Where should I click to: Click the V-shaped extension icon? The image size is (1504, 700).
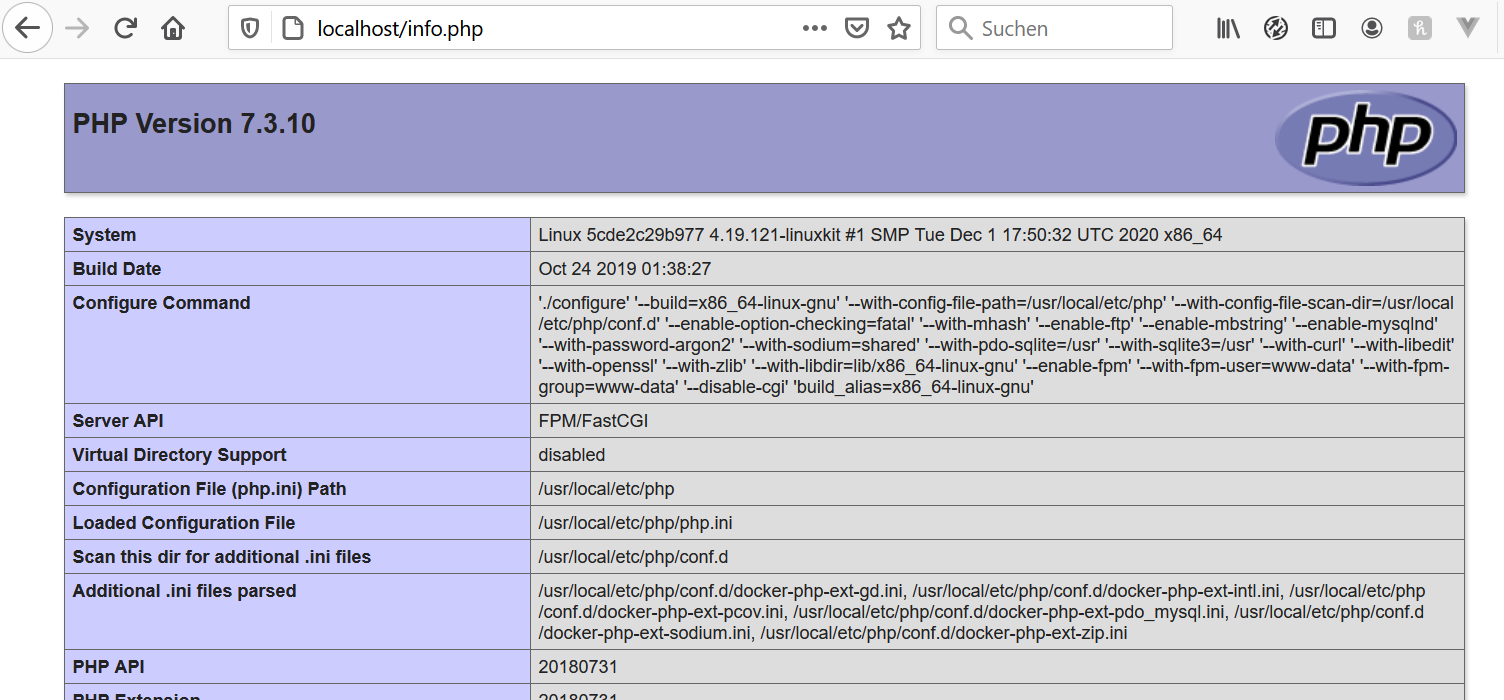[x=1468, y=28]
